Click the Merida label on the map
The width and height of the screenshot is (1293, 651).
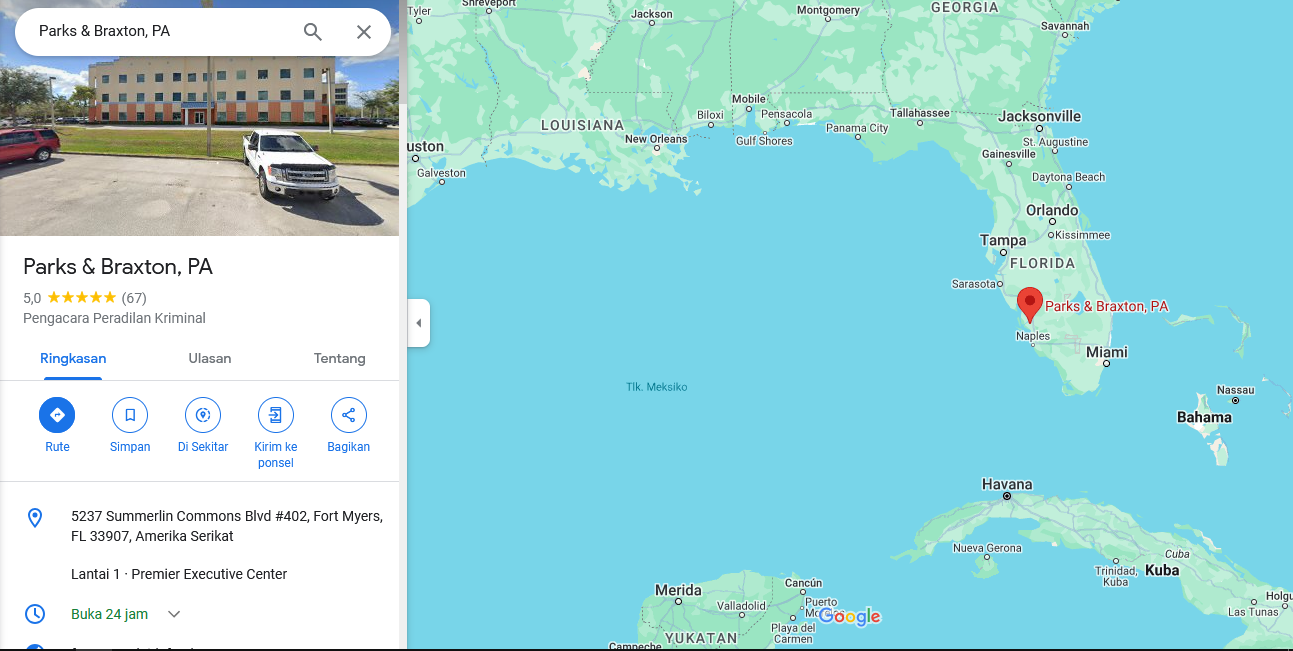coord(678,590)
